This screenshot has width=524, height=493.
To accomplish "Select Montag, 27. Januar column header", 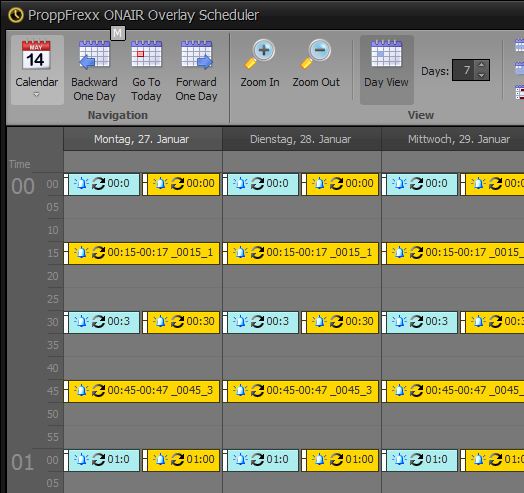I will [142, 139].
